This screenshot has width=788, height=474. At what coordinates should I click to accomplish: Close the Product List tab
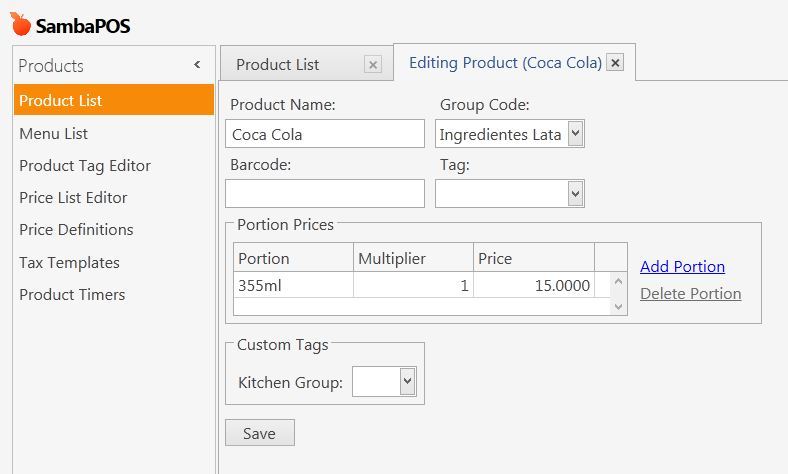[373, 64]
